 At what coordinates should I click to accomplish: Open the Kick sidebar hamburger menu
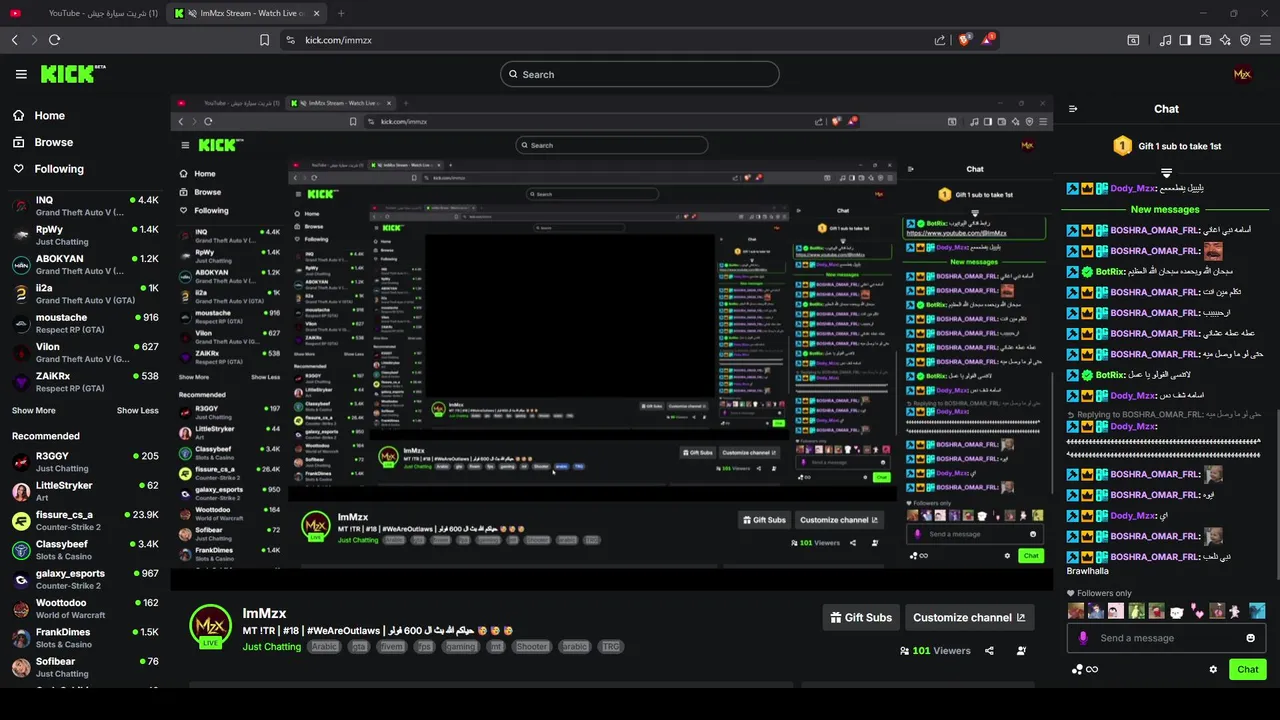tap(21, 74)
